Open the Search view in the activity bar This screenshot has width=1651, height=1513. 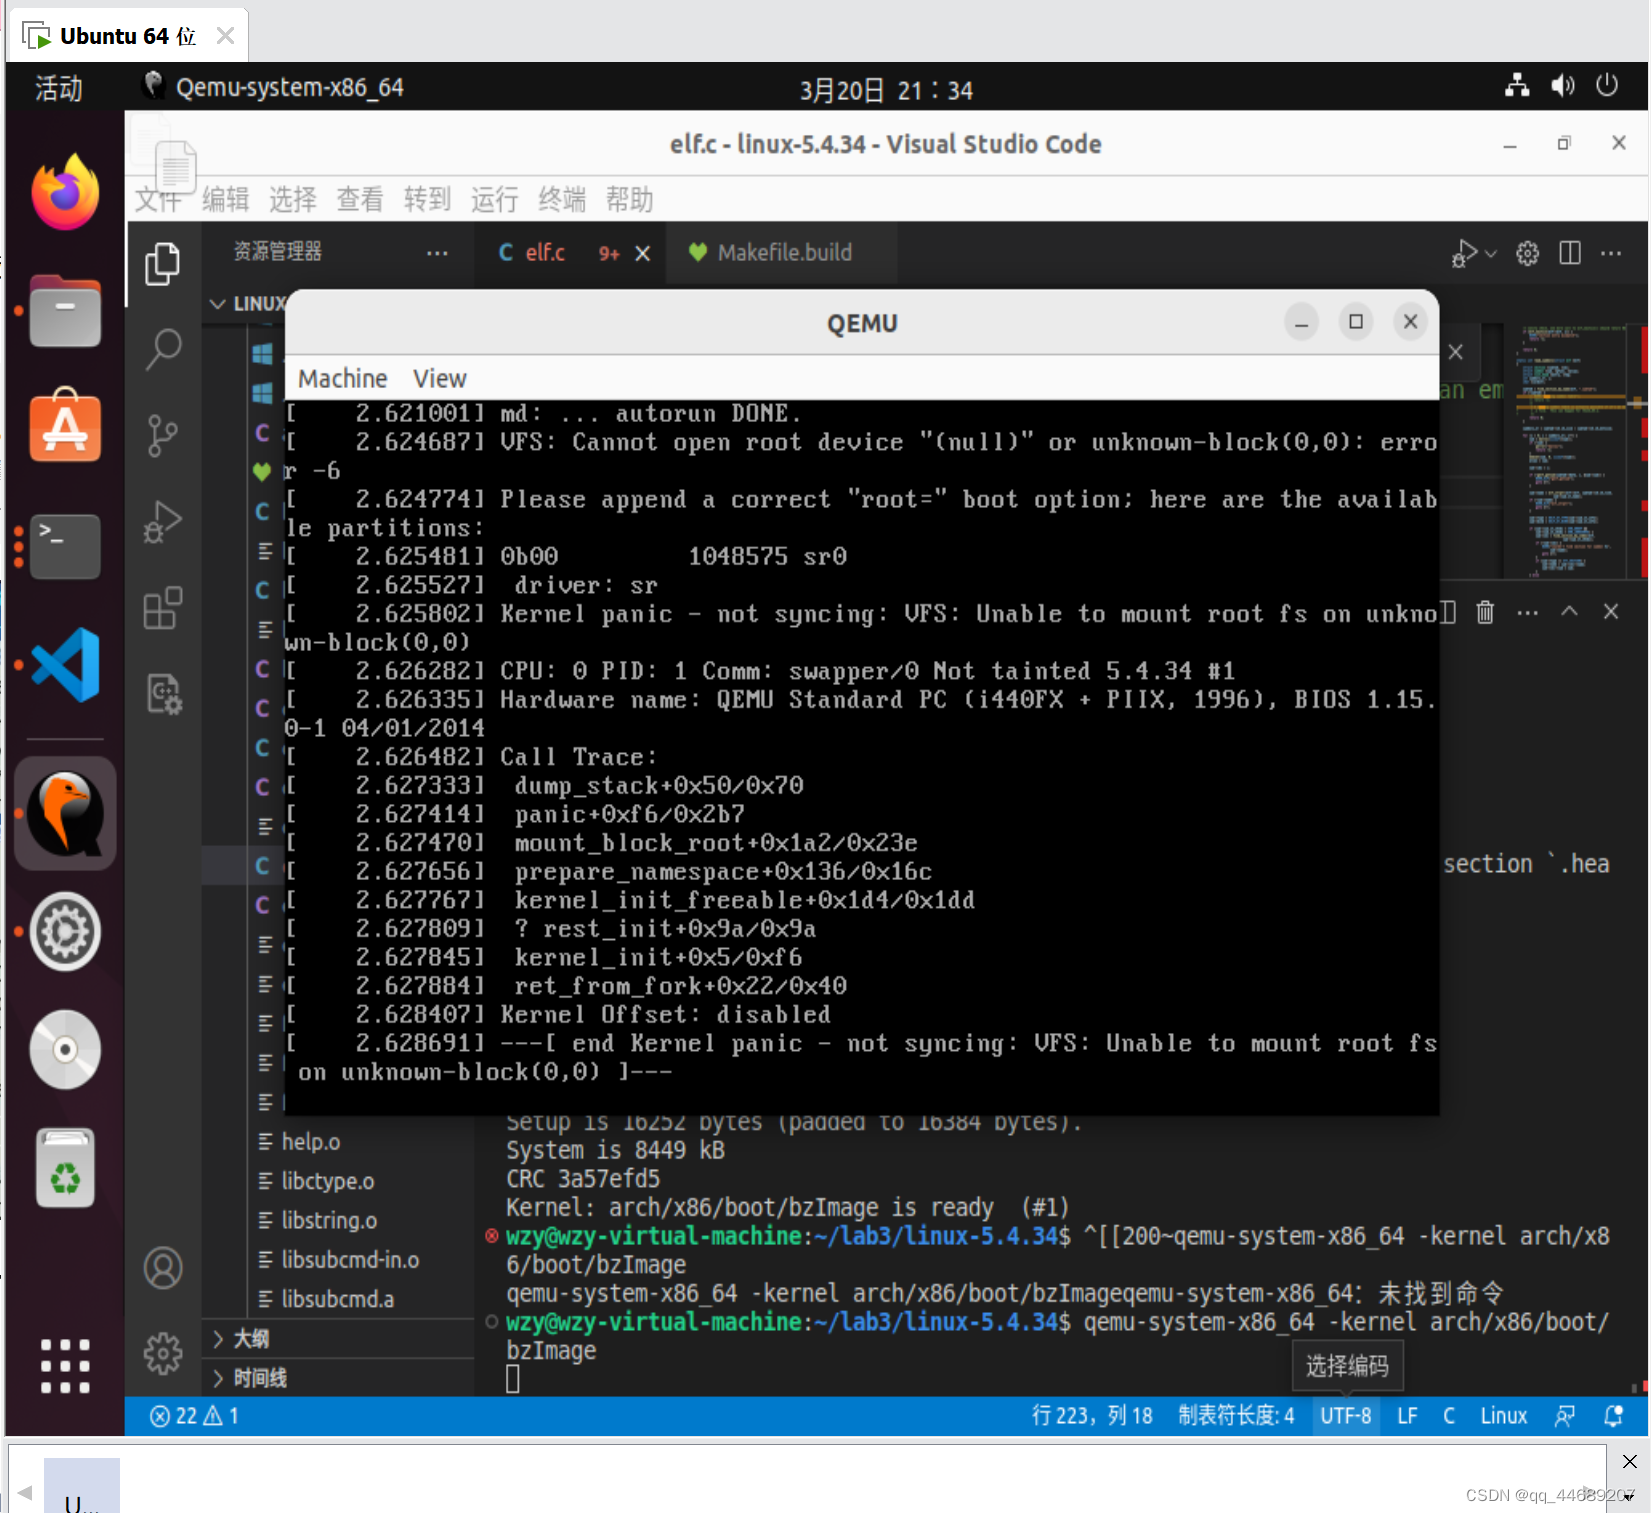pyautogui.click(x=163, y=349)
